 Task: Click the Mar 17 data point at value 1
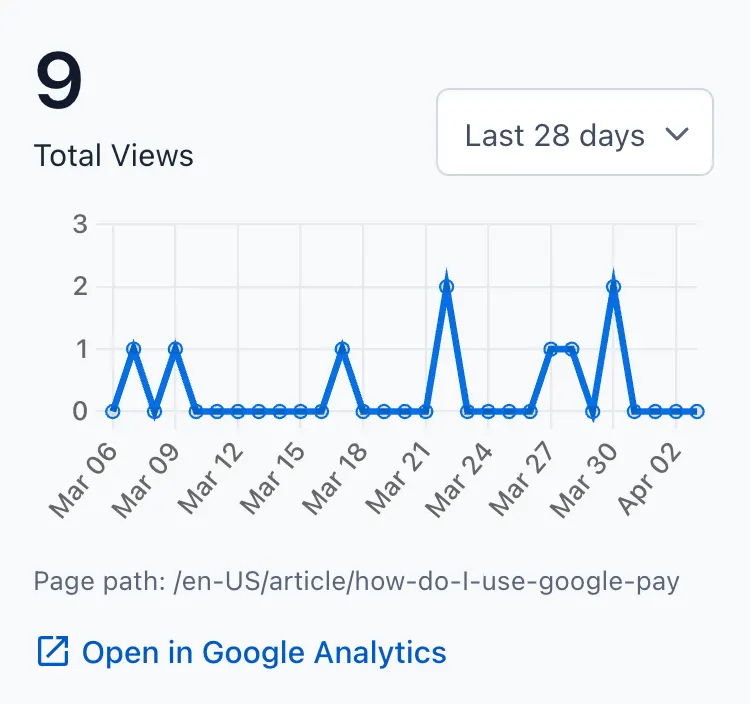coord(342,349)
